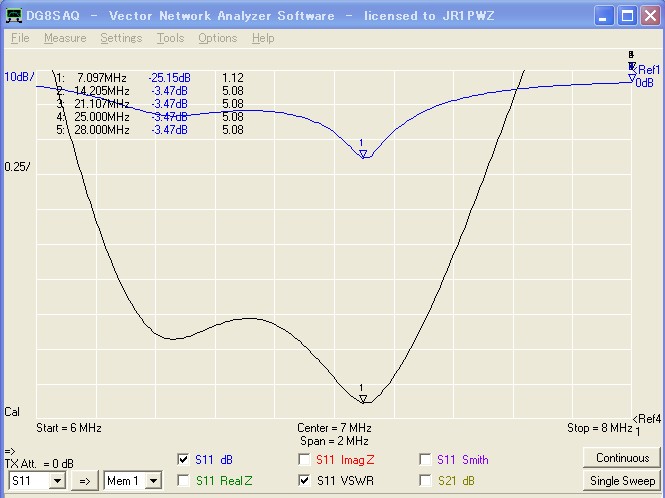Enable the S11 Smith chart checkbox
Image resolution: width=665 pixels, height=498 pixels.
pos(426,460)
